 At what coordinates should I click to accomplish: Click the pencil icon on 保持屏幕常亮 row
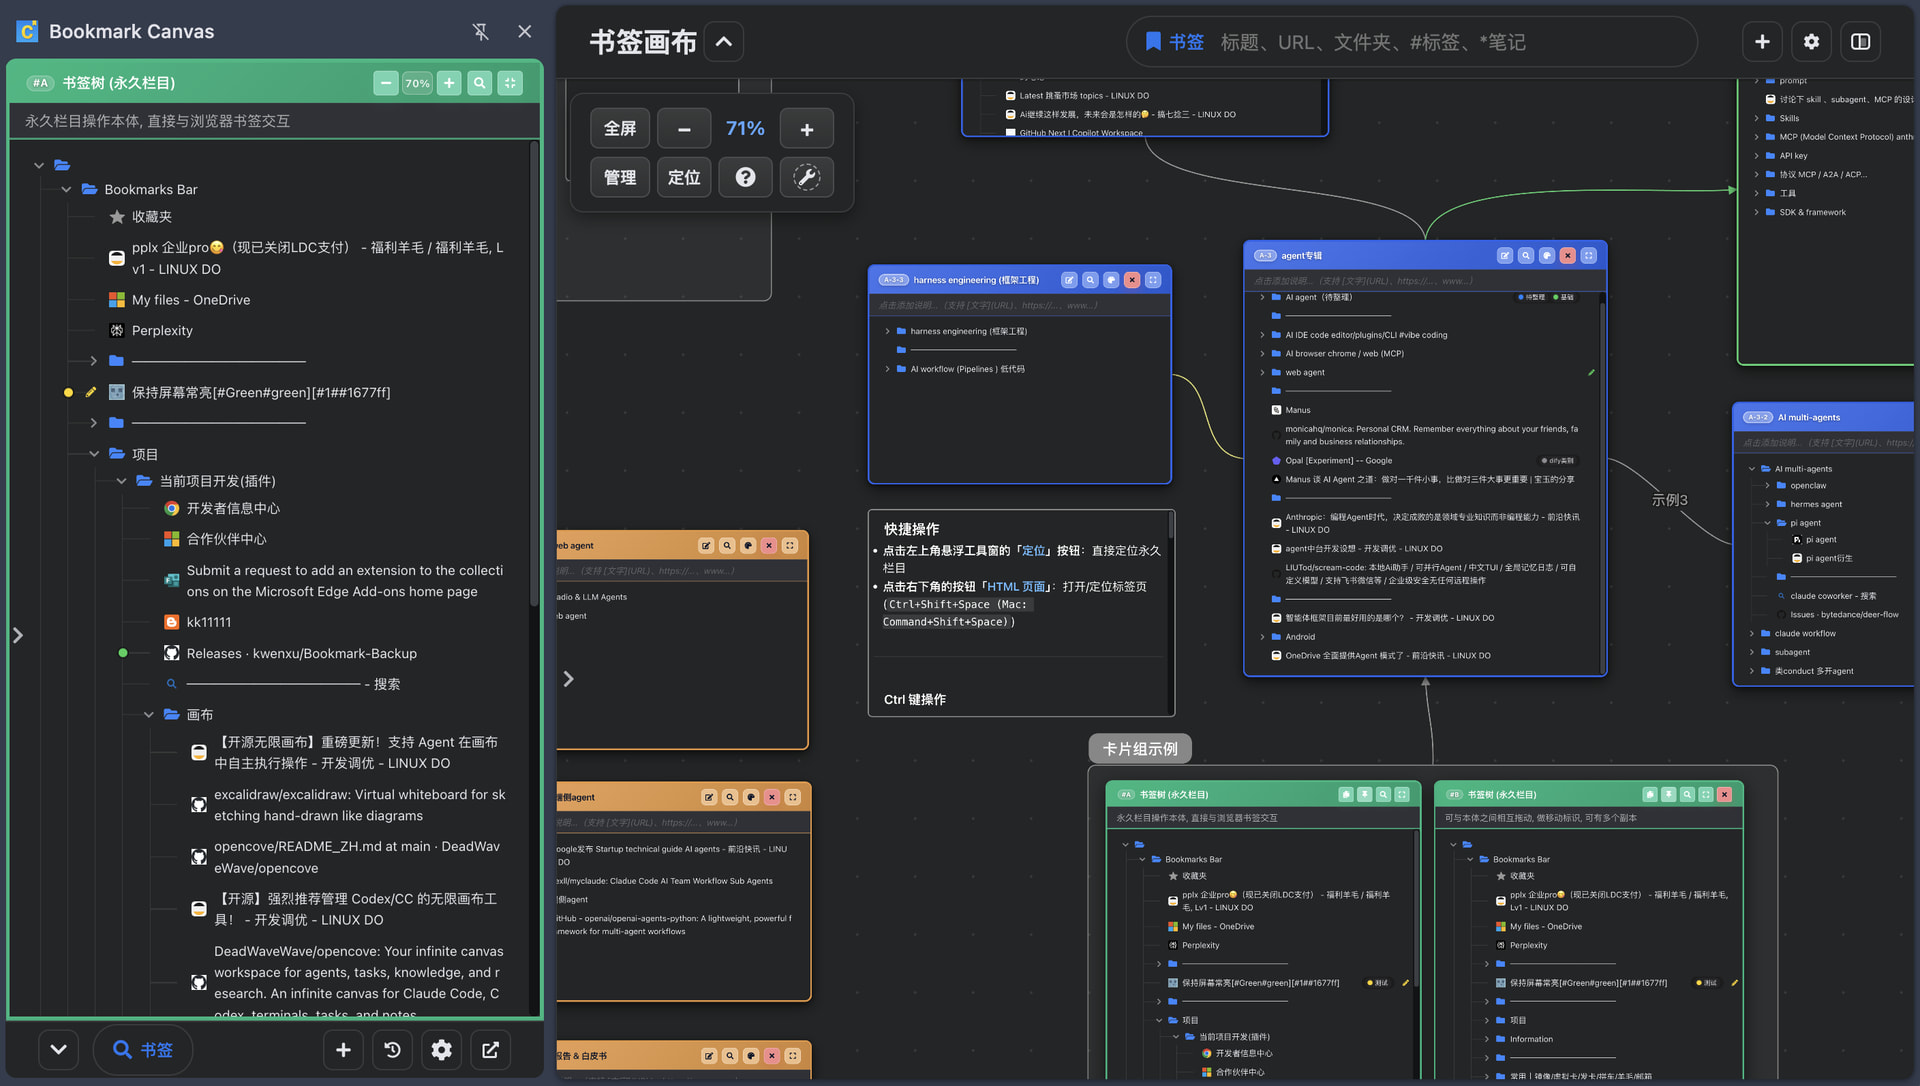(x=91, y=393)
